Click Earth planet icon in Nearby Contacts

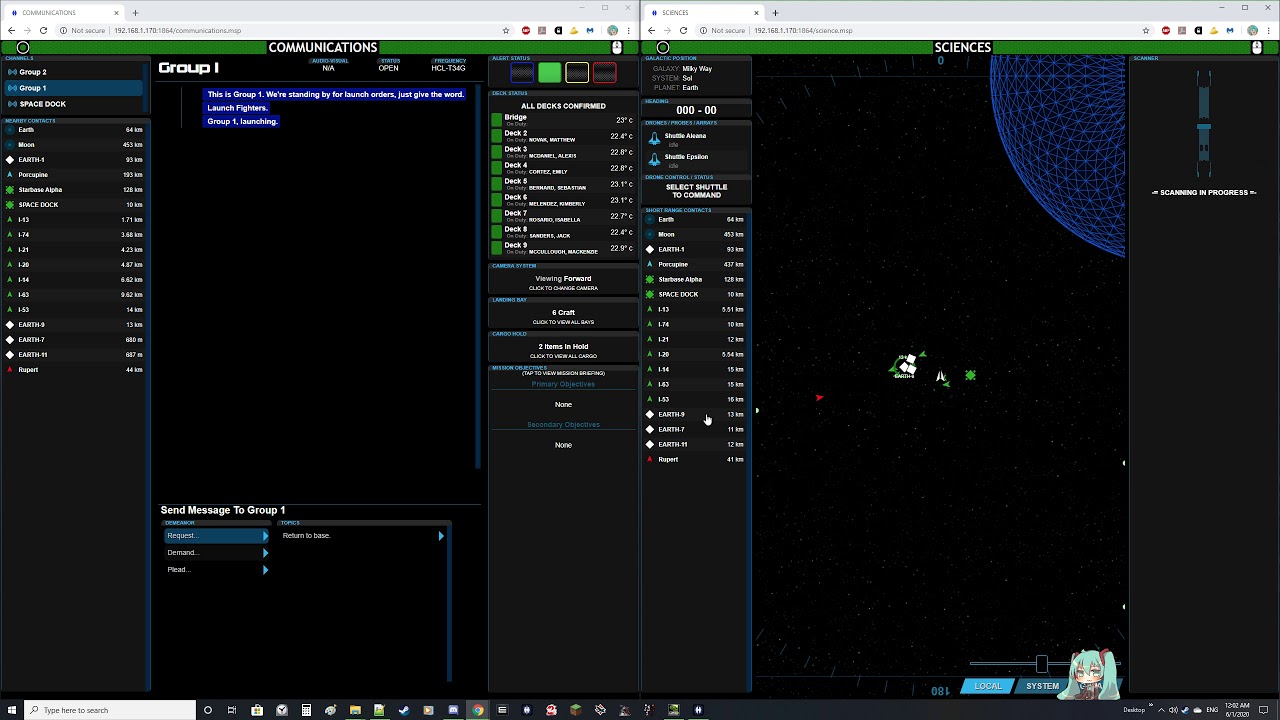pyautogui.click(x=10, y=130)
